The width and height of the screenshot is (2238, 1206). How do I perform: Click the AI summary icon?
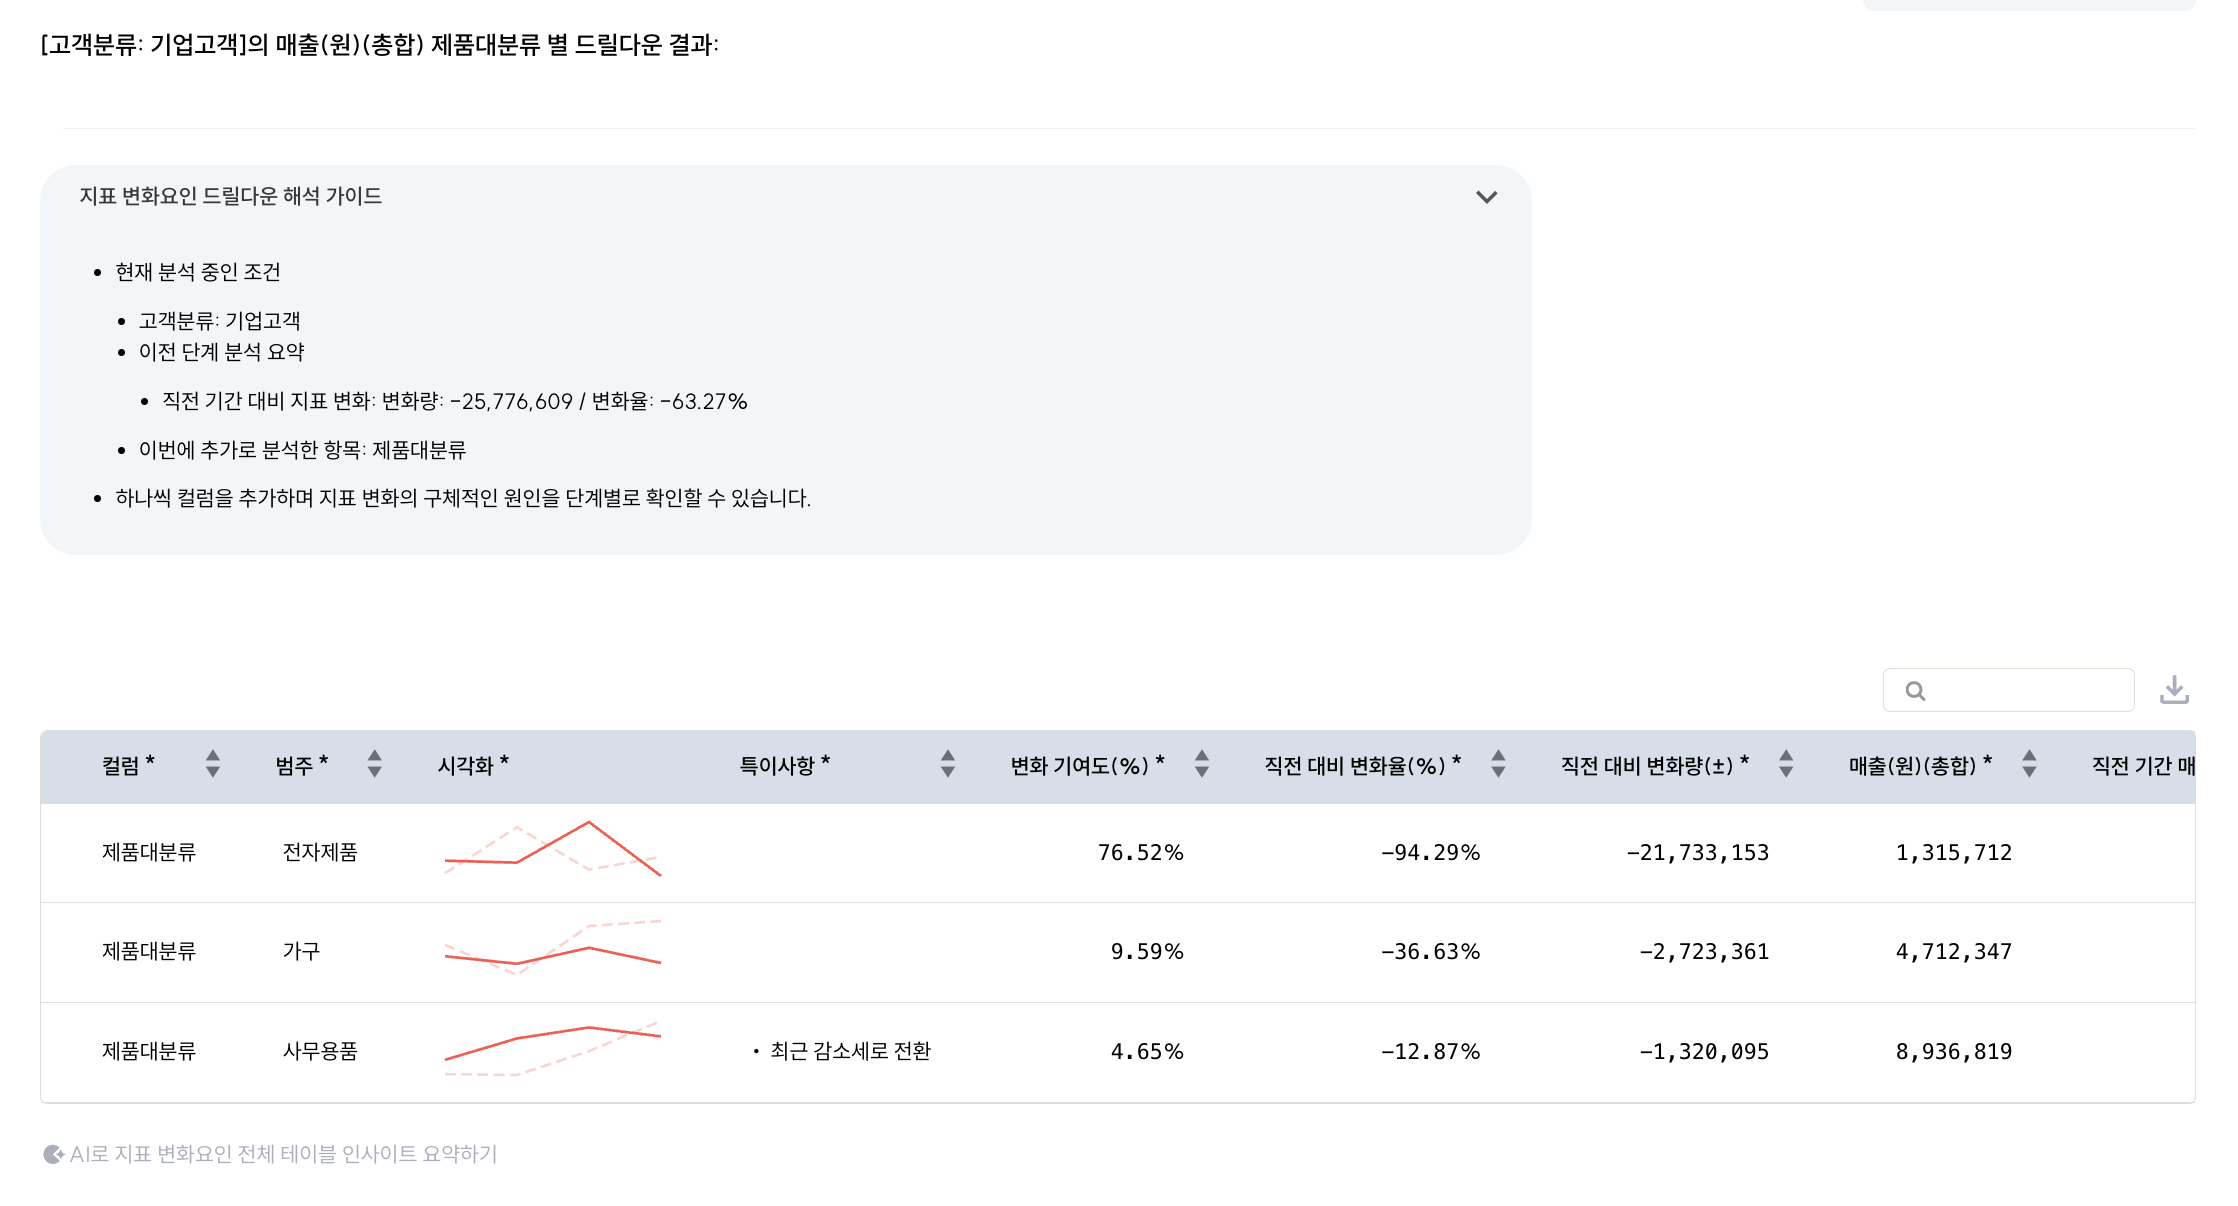click(x=53, y=1154)
